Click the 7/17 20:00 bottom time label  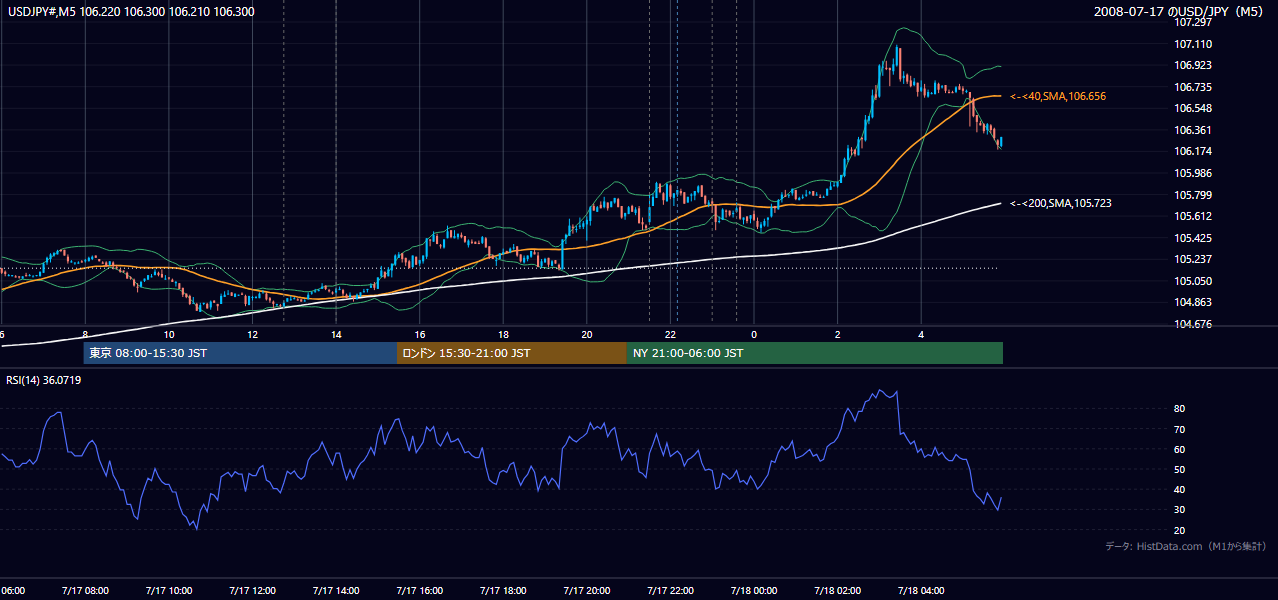tap(586, 591)
